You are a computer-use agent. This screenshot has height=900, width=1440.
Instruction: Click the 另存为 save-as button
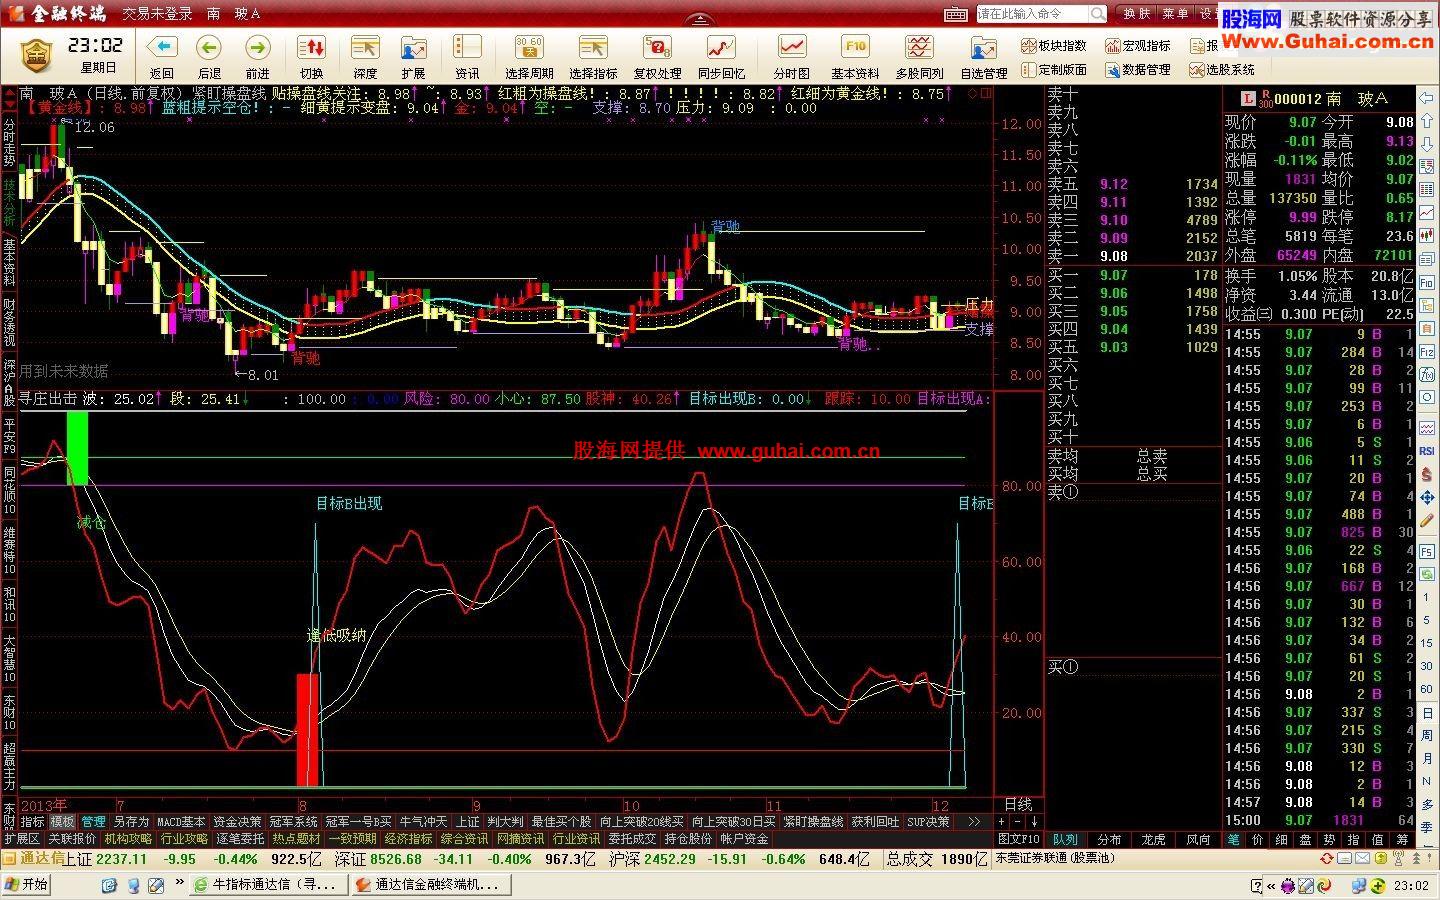131,822
